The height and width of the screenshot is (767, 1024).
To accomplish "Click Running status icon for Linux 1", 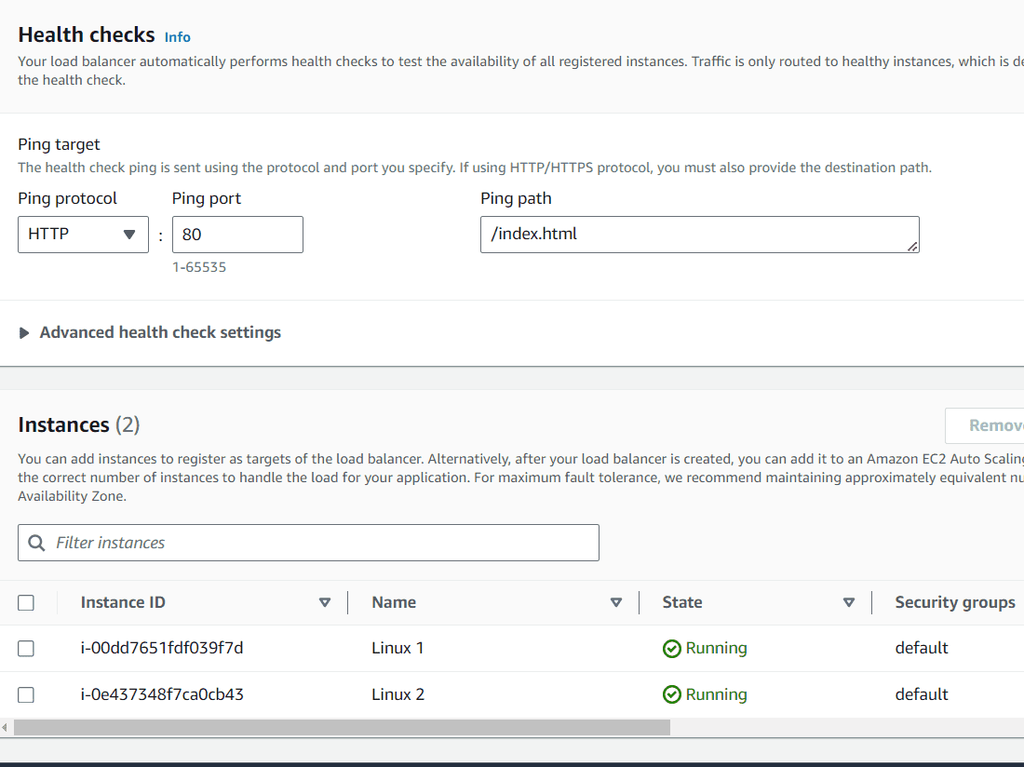I will [x=672, y=649].
